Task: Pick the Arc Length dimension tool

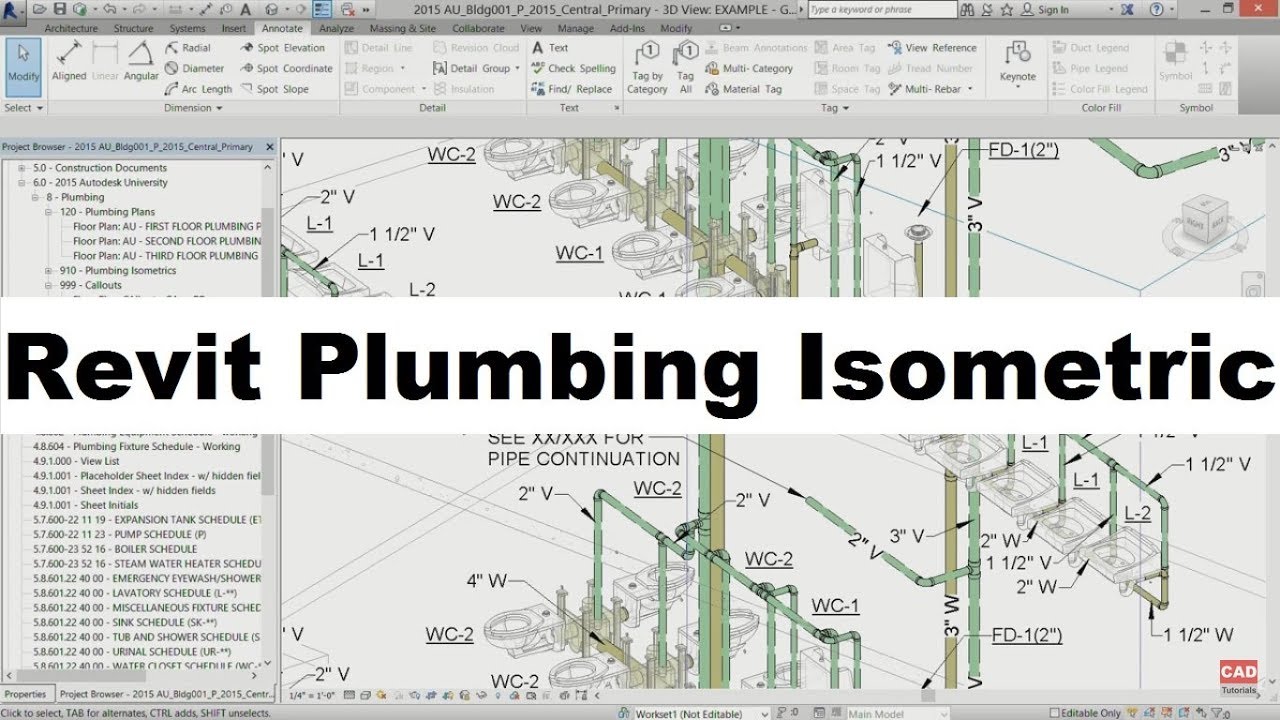Action: tap(198, 89)
